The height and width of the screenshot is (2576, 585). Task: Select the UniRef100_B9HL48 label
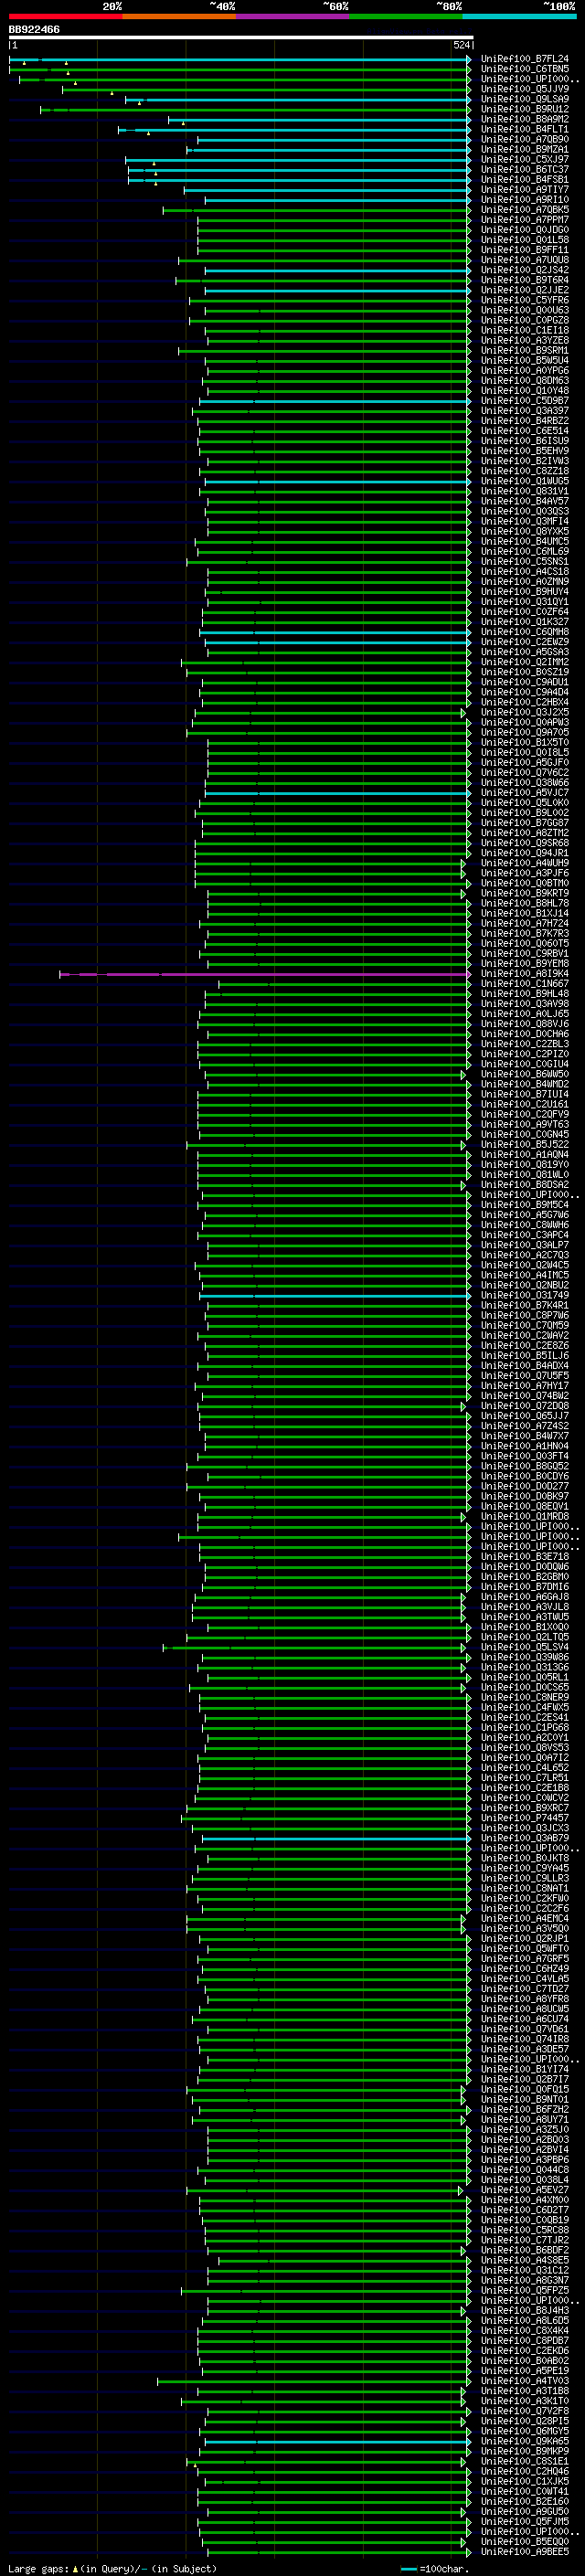pyautogui.click(x=524, y=995)
